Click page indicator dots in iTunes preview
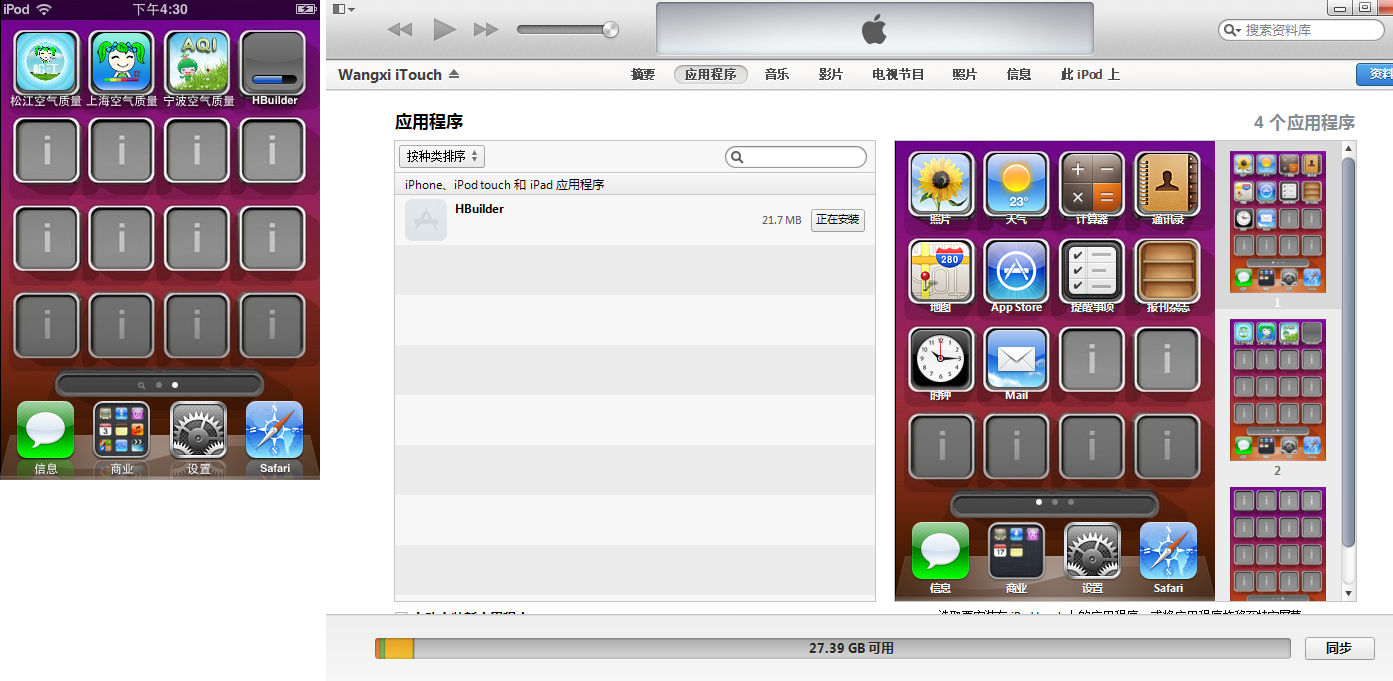The width and height of the screenshot is (1393, 681). click(1054, 502)
